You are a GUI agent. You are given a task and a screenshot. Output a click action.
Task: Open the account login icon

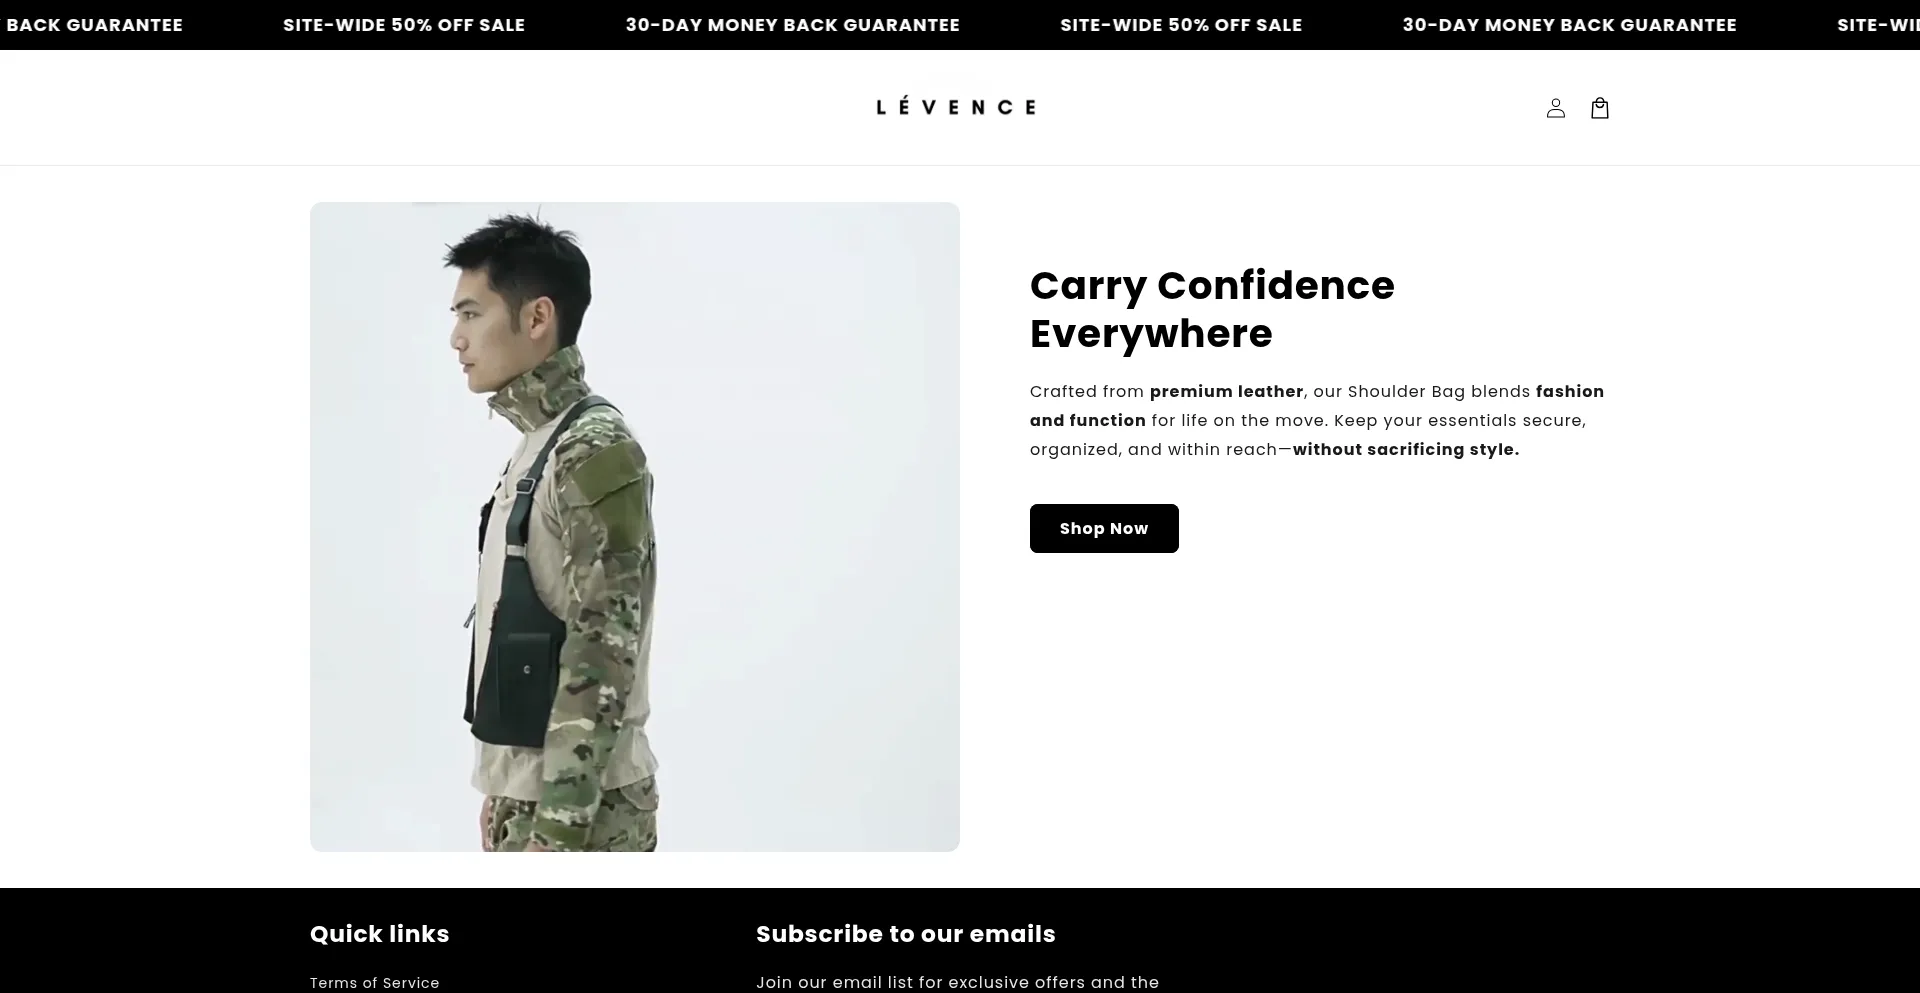(x=1555, y=108)
